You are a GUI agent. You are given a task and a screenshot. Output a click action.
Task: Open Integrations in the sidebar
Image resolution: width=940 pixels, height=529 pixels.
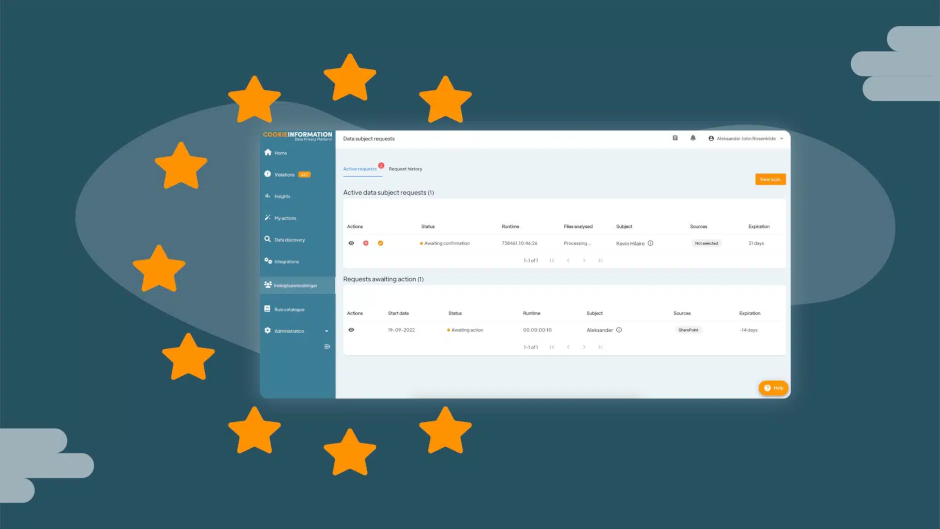pos(282,262)
